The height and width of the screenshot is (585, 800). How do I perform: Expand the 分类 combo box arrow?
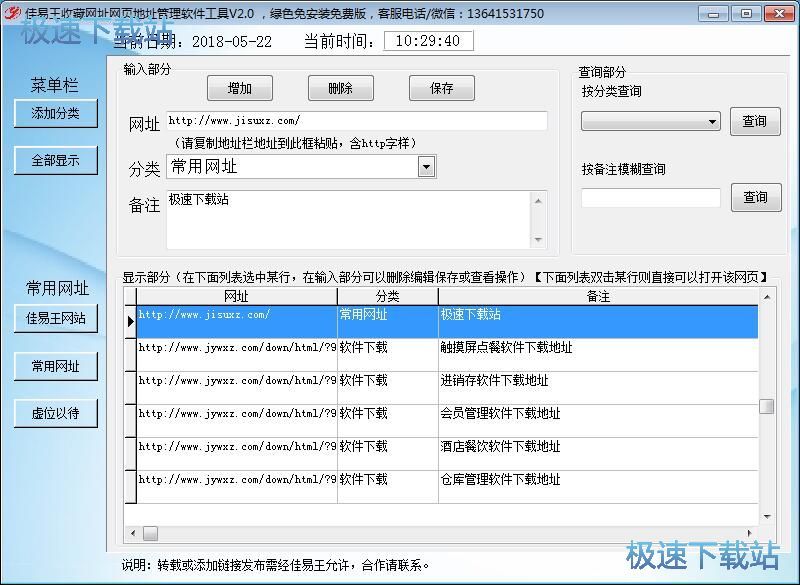[427, 167]
